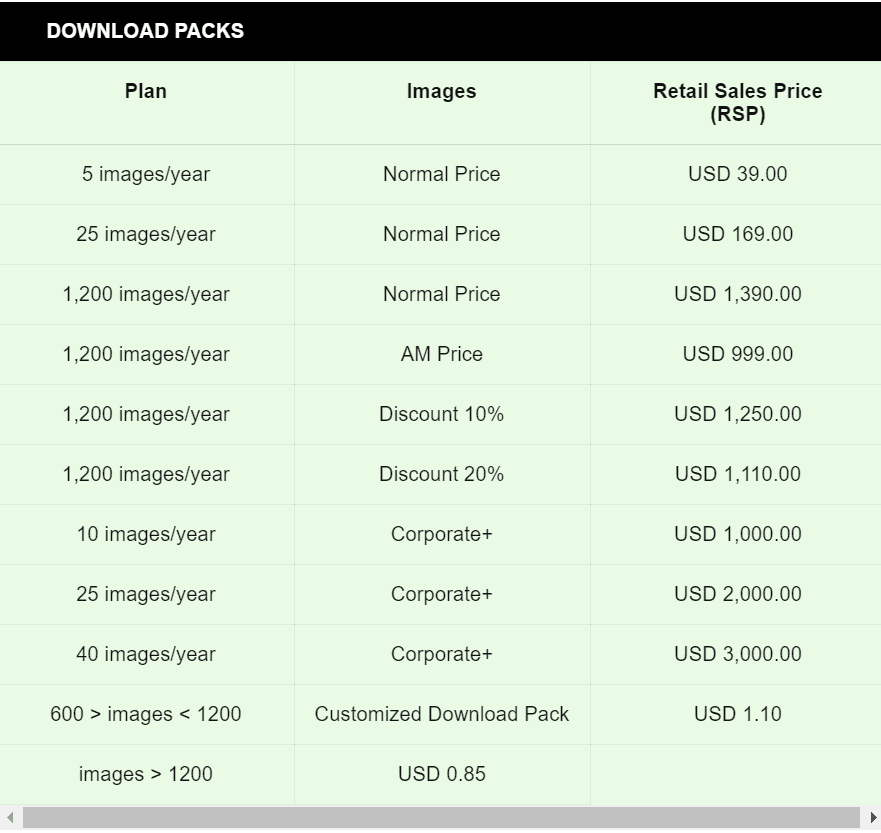Select the Plan column header
The width and height of the screenshot is (881, 833).
pyautogui.click(x=146, y=91)
